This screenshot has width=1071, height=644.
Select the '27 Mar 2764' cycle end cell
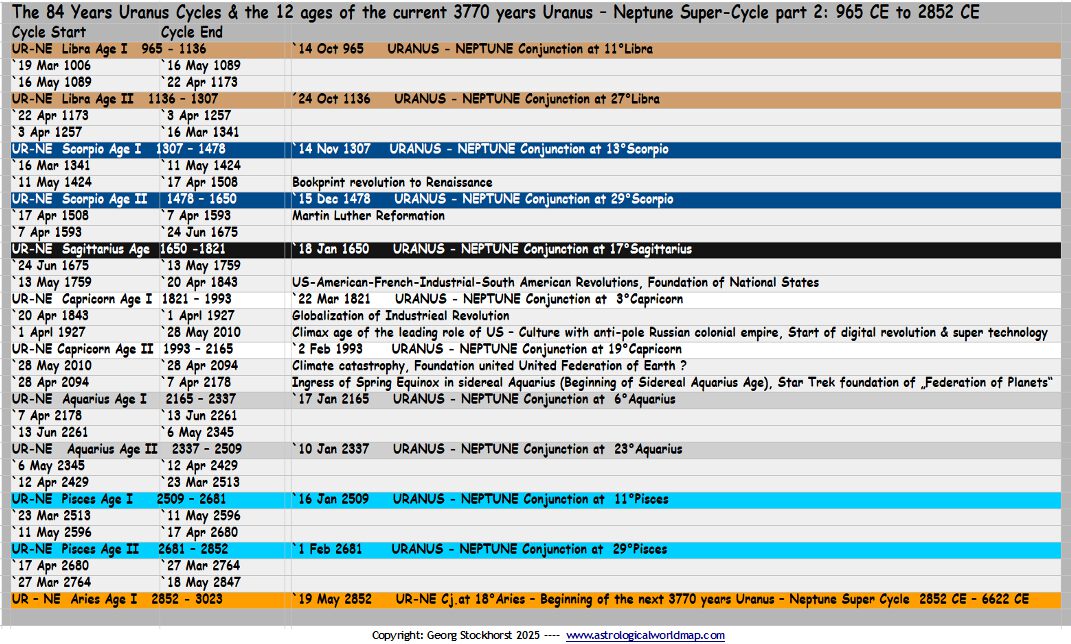coord(201,566)
